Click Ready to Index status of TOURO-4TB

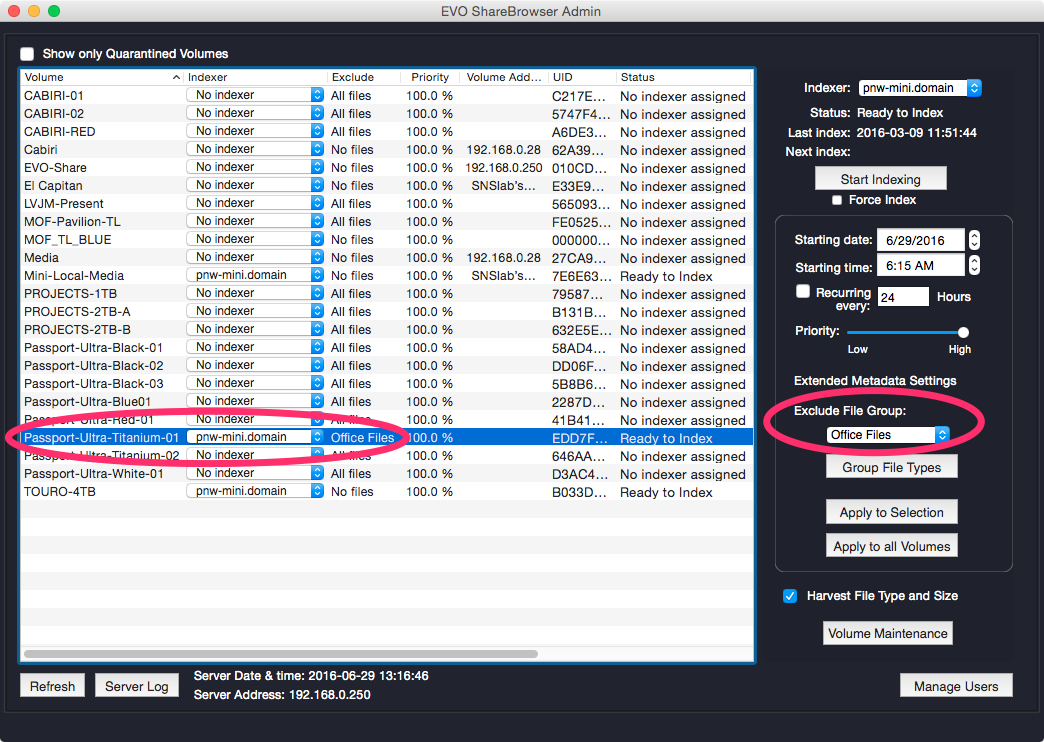(666, 492)
